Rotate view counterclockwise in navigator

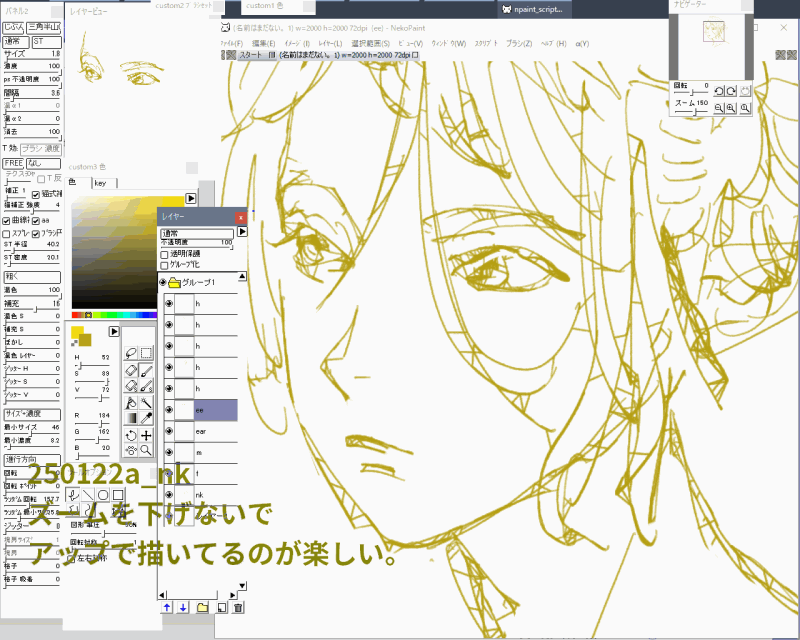tap(718, 91)
